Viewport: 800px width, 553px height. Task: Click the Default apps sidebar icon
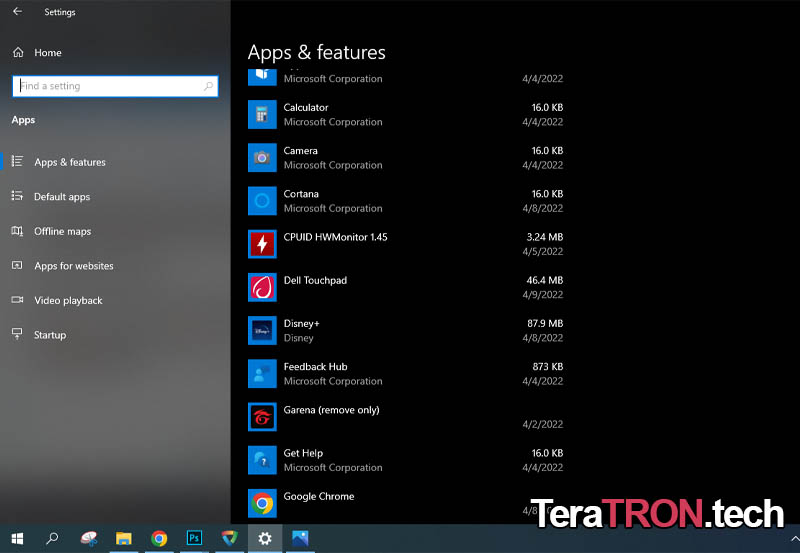tap(17, 196)
